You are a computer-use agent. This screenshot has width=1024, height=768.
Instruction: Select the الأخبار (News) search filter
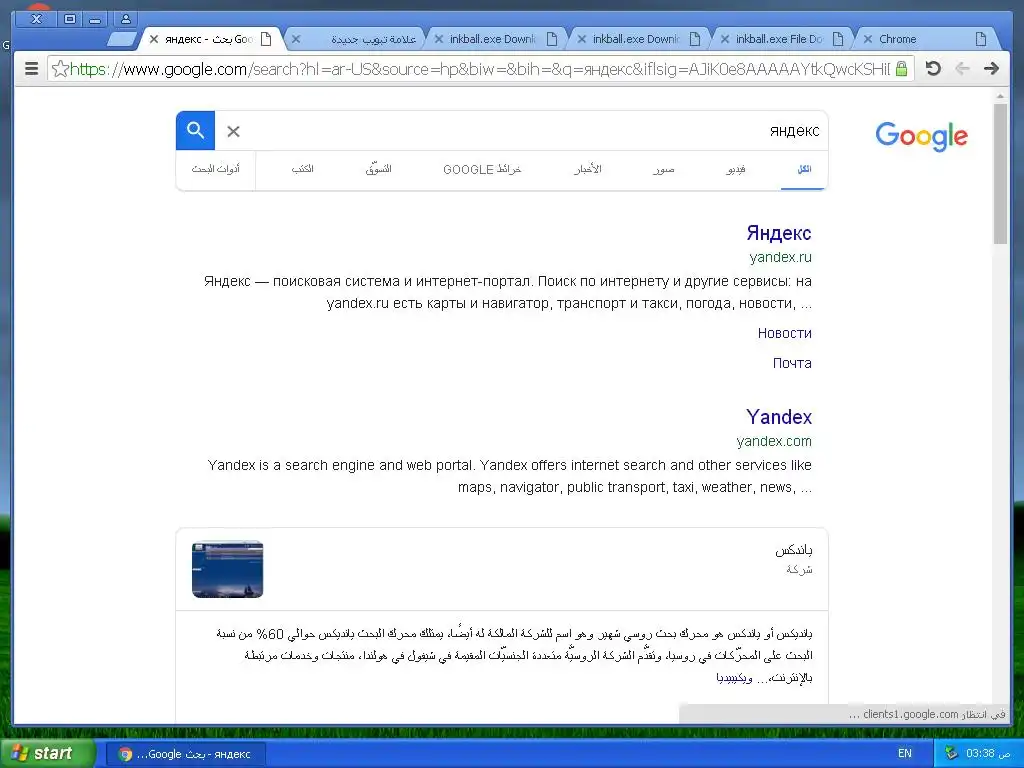click(588, 169)
